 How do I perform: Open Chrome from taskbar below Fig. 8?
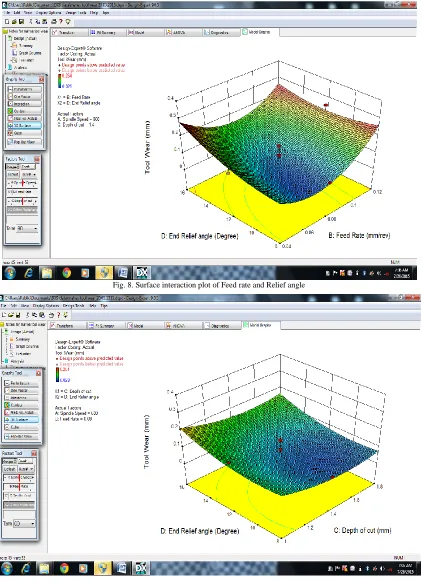click(67, 273)
